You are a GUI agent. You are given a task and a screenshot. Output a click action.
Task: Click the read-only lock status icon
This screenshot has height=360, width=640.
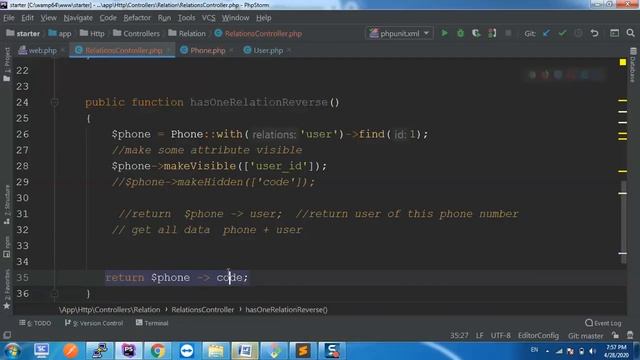615,336
